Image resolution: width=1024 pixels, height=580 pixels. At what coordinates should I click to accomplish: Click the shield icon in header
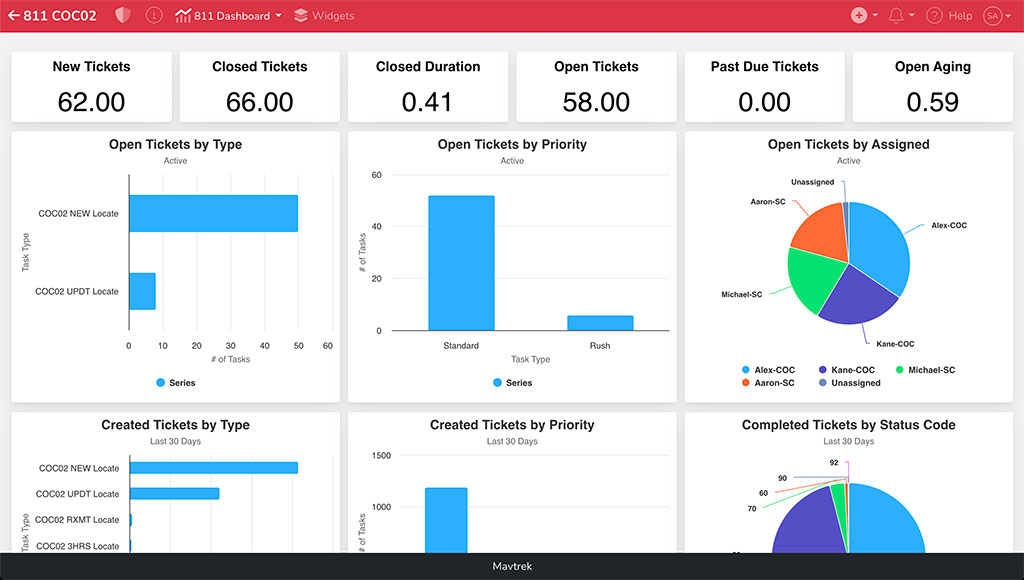123,16
